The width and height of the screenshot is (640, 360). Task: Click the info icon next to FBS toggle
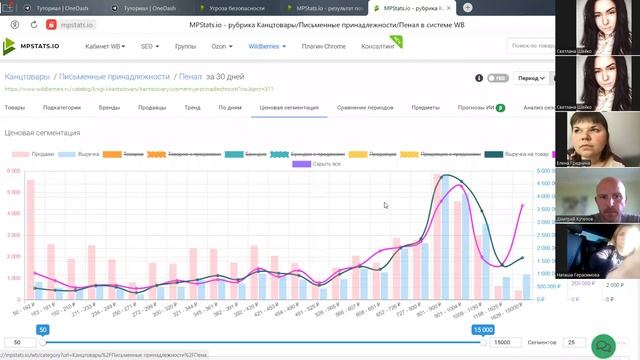coord(479,78)
